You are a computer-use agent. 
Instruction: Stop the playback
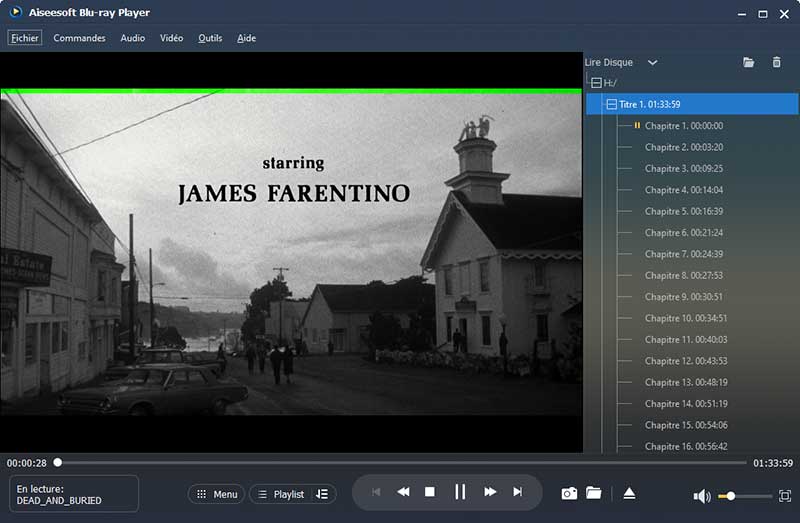pyautogui.click(x=430, y=492)
